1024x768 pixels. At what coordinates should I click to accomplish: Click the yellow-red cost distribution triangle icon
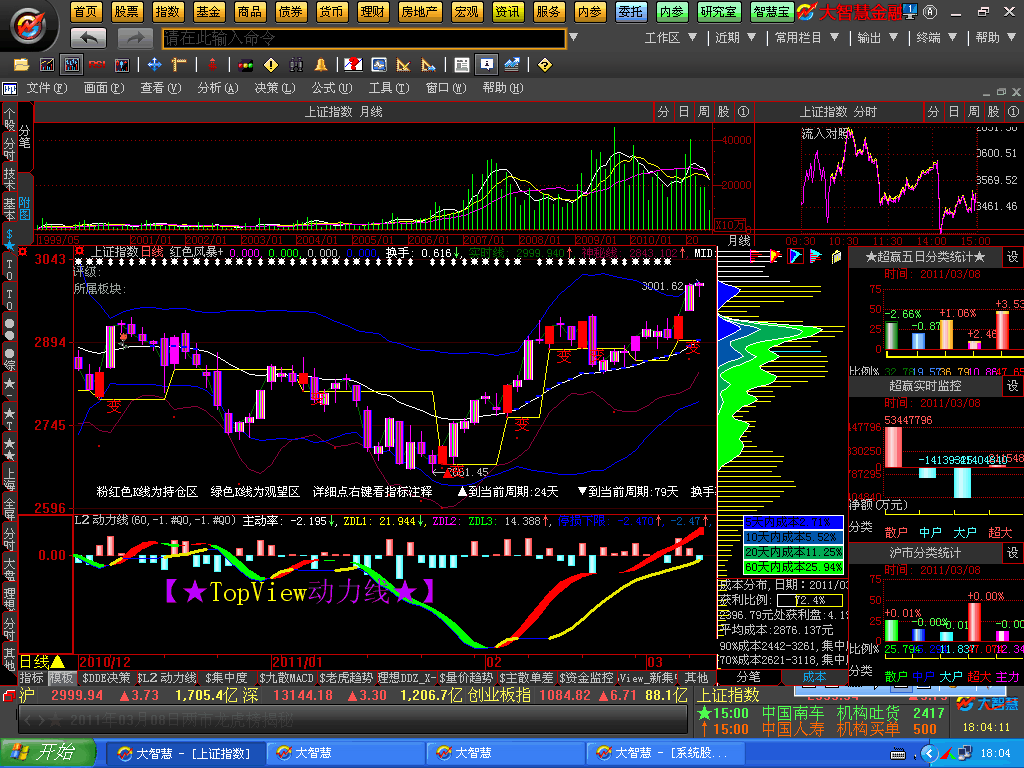[x=775, y=256]
